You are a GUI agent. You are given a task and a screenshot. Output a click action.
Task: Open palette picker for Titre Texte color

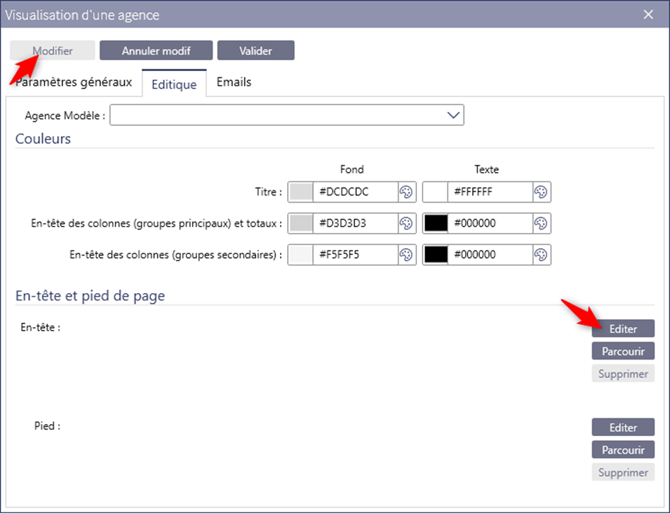(x=541, y=192)
